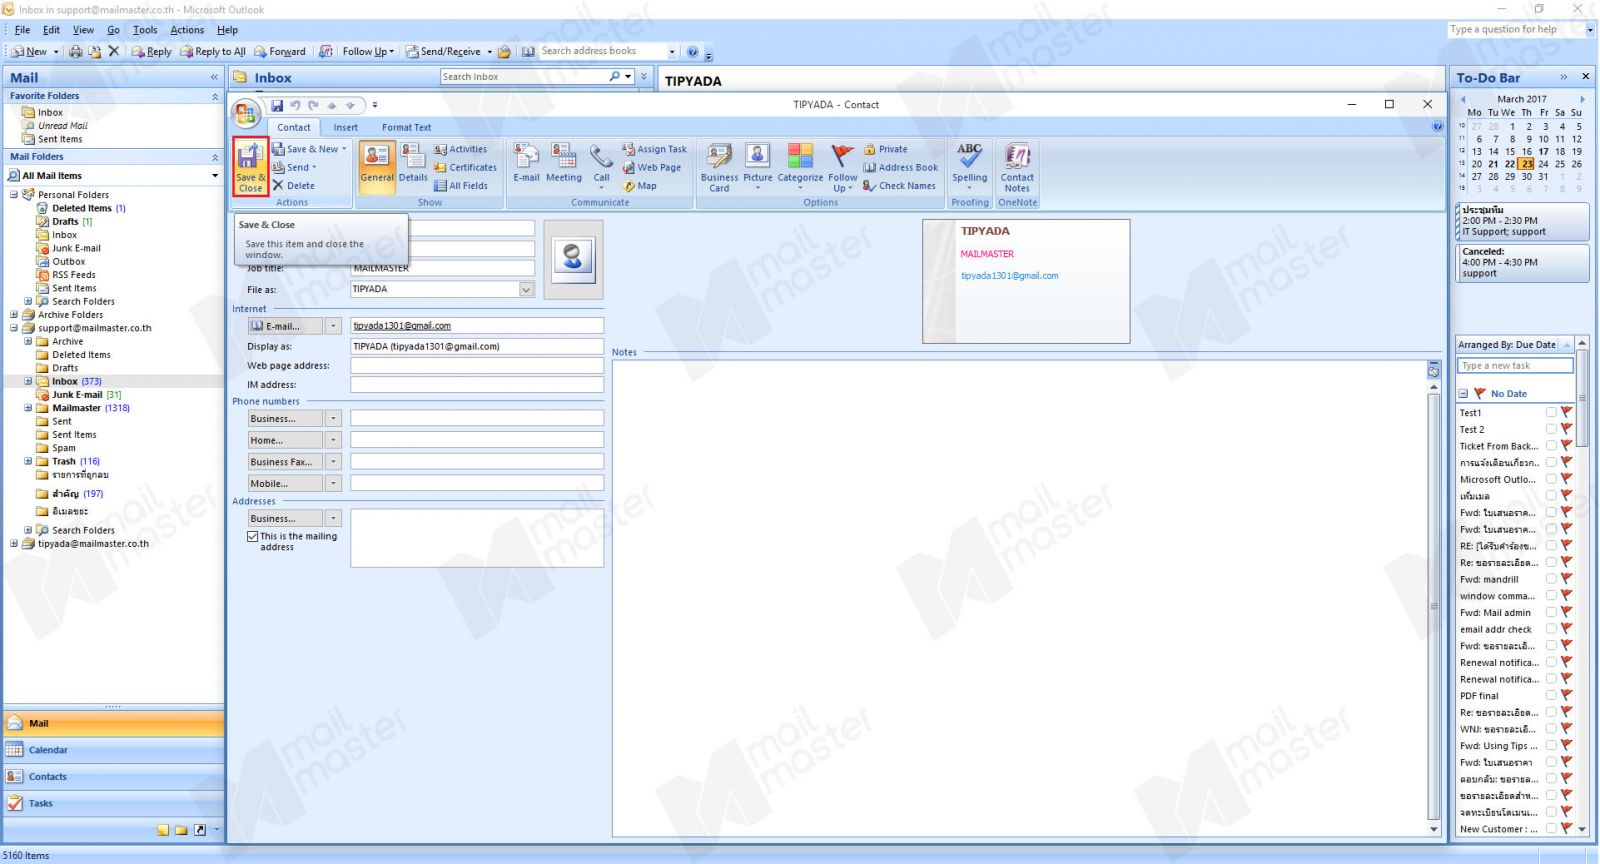
Task: Mark 'window comma...' task complete
Action: point(1551,595)
